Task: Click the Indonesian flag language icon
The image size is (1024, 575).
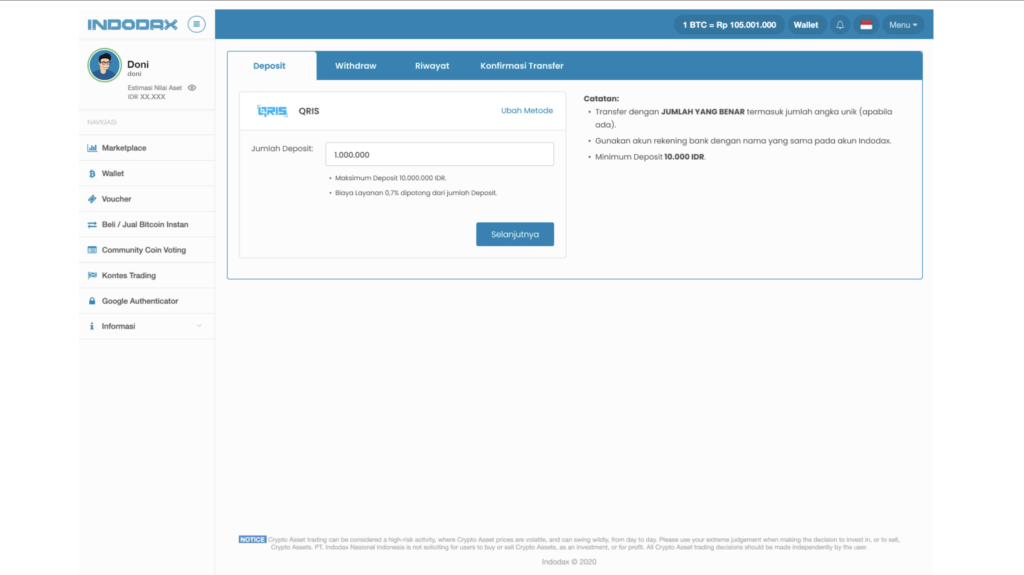Action: [866, 25]
